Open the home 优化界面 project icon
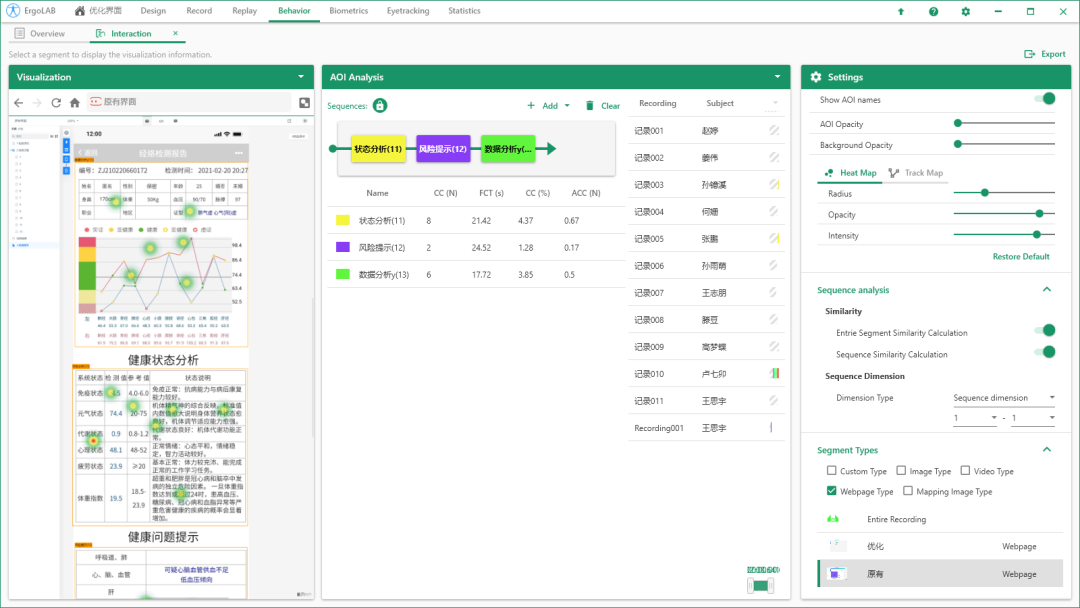The height and width of the screenshot is (608, 1080). pyautogui.click(x=80, y=11)
